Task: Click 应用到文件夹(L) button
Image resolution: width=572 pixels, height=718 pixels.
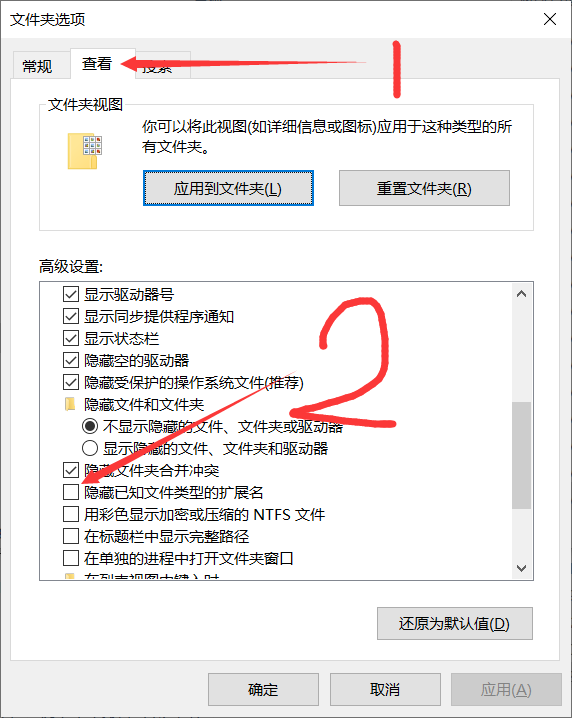Action: (228, 188)
